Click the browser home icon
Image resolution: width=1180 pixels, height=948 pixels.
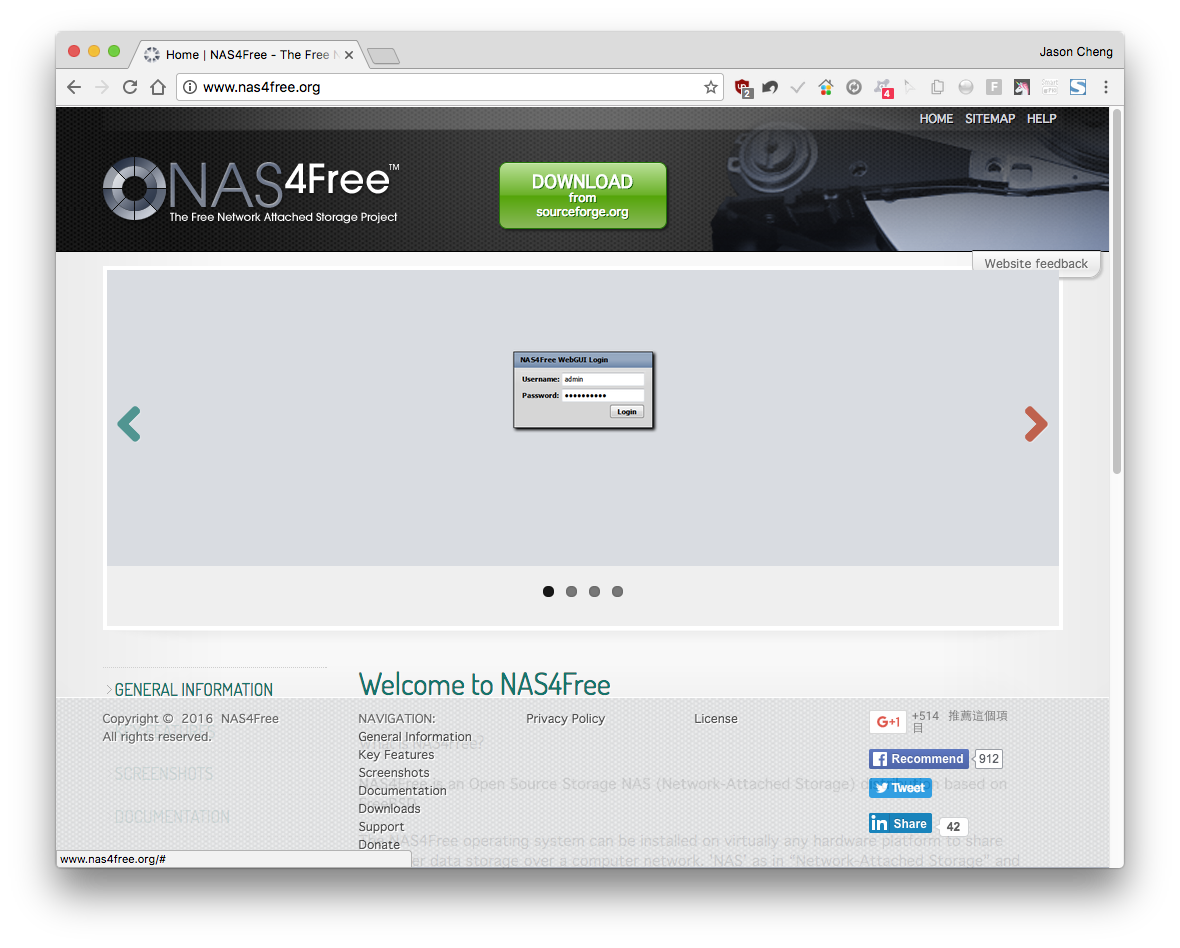point(157,87)
